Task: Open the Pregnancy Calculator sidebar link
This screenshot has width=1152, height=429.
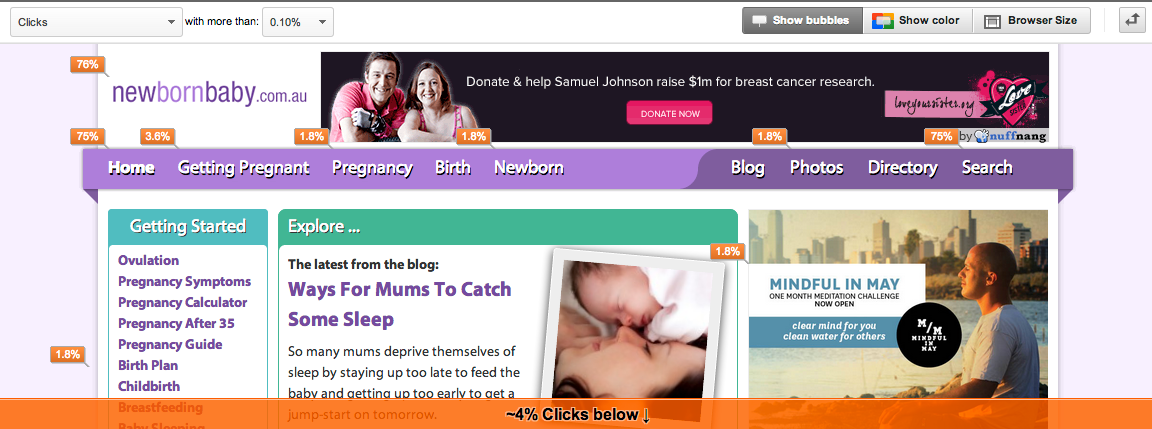Action: (182, 303)
